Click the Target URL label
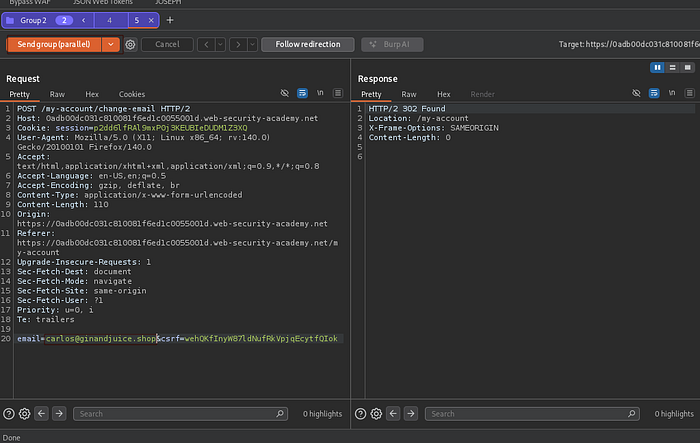Viewport: 700px width, 443px height. [629, 44]
